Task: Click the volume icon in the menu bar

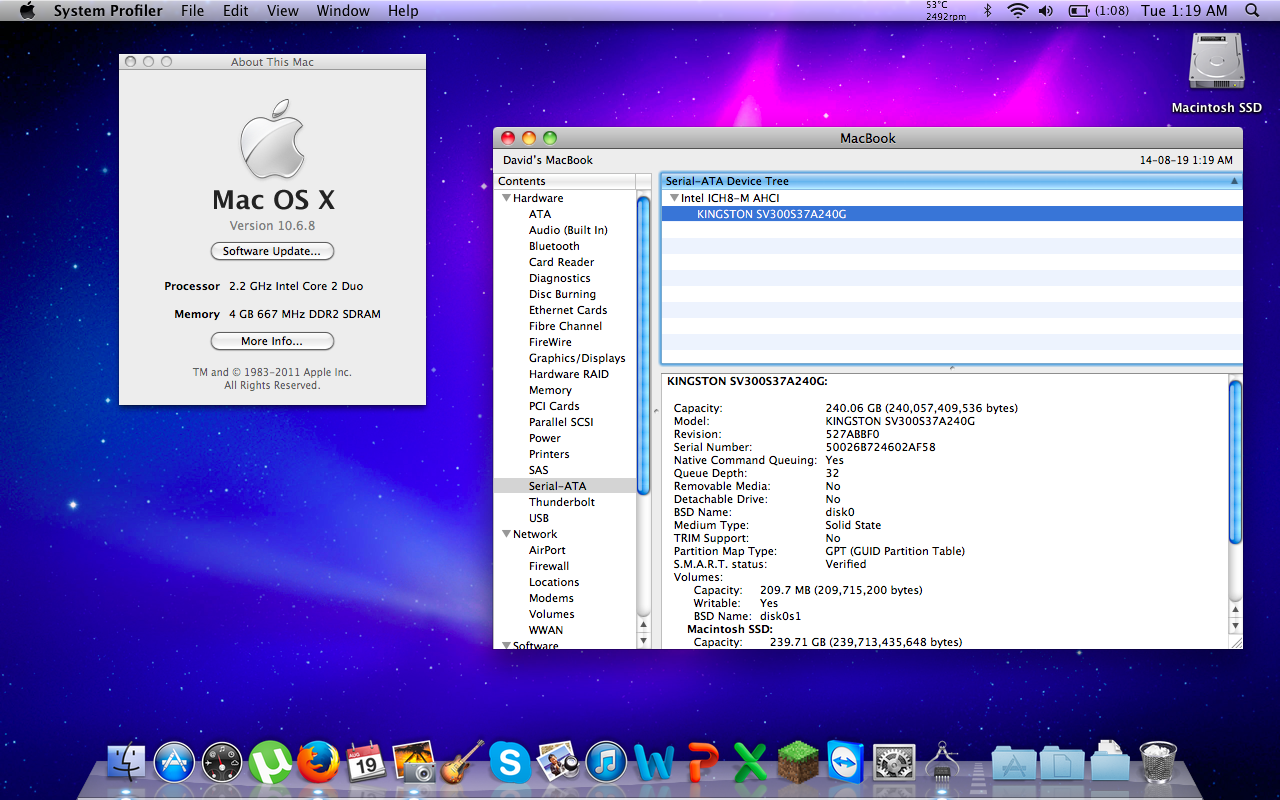Action: point(1046,11)
